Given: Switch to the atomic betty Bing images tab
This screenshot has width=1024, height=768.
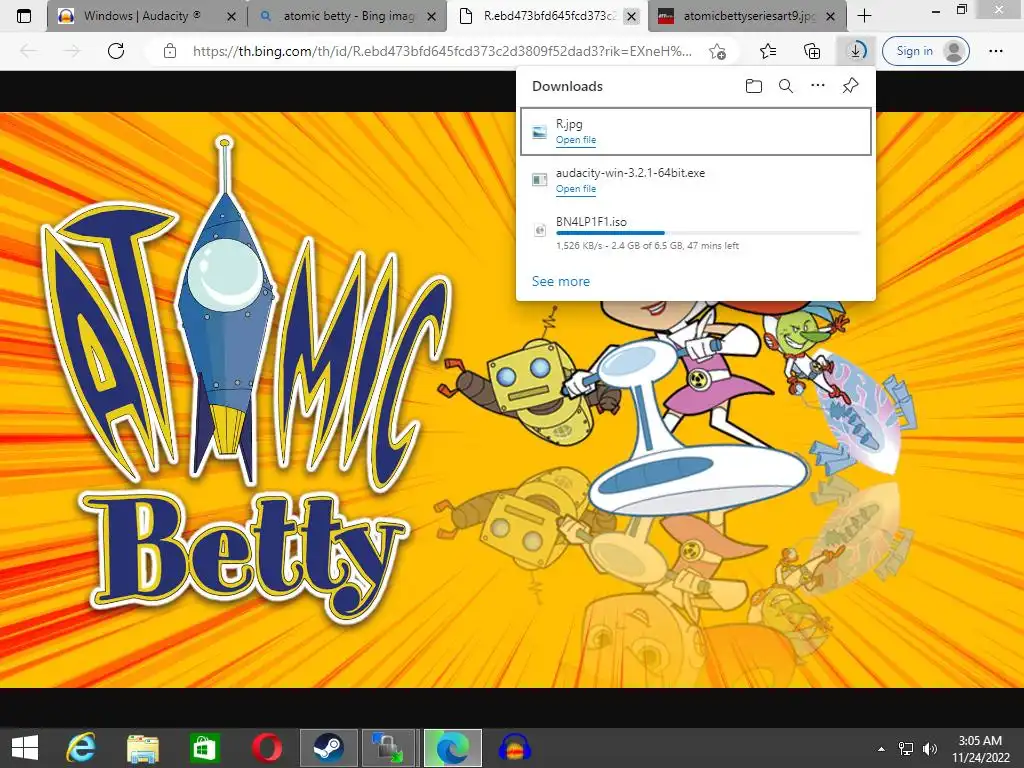Looking at the screenshot, I should click(x=348, y=16).
